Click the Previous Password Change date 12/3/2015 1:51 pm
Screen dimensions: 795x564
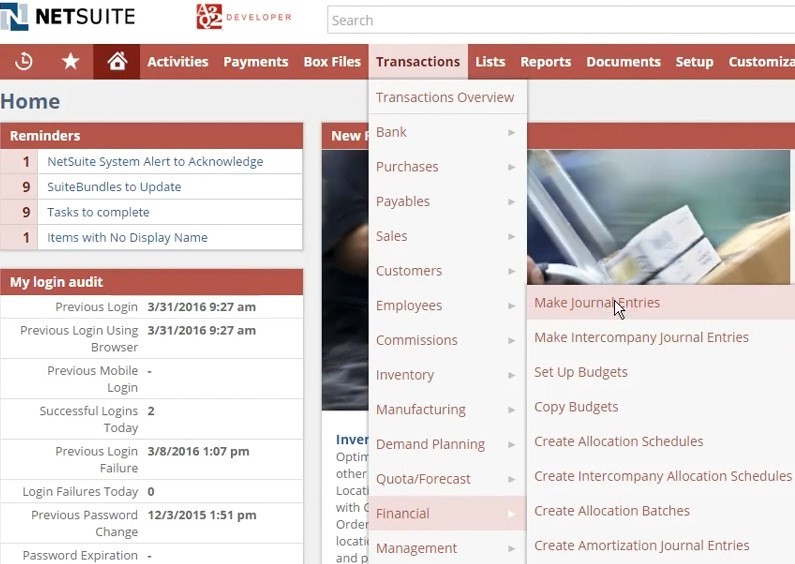coord(202,515)
